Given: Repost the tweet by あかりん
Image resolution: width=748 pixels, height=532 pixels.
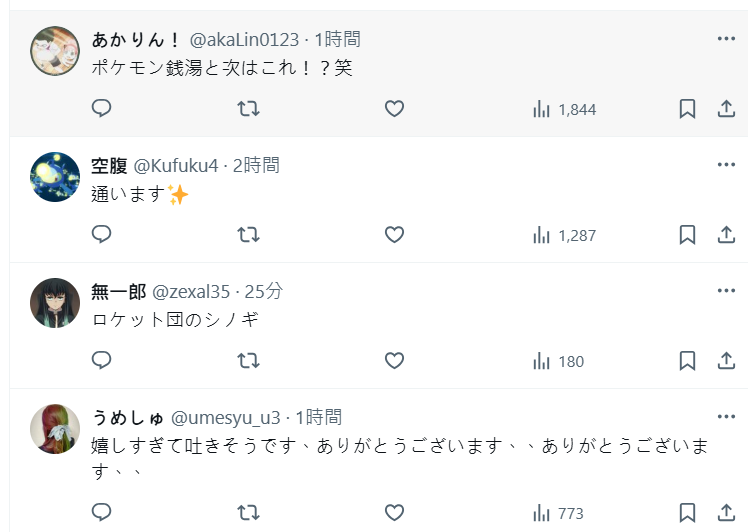Looking at the screenshot, I should tap(248, 109).
